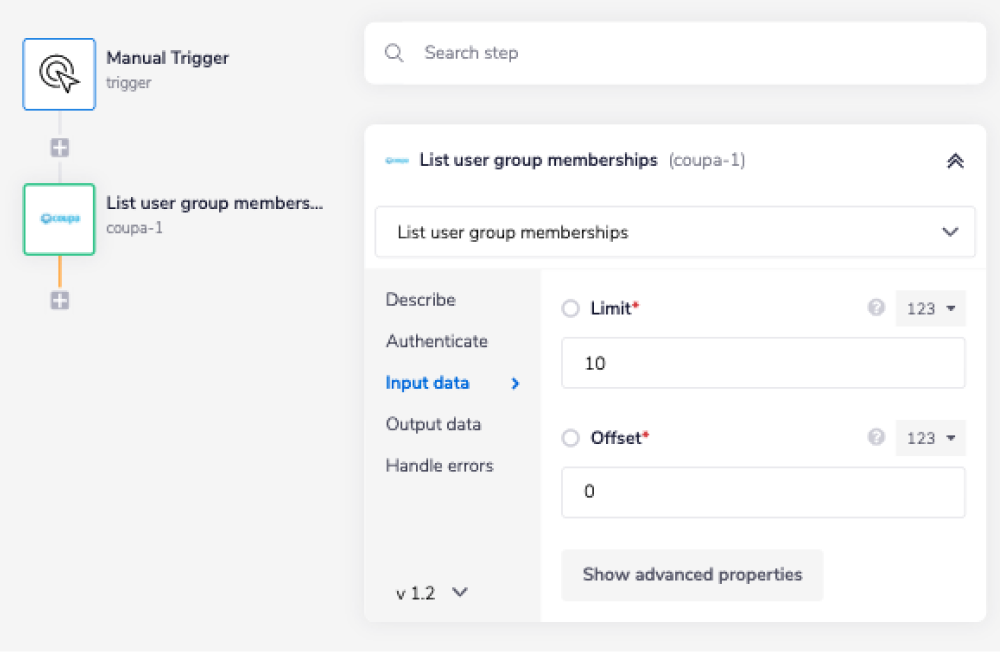Viewport: 1000px width, 652px height.
Task: Add step between trigger and Coupa node
Action: (60, 148)
